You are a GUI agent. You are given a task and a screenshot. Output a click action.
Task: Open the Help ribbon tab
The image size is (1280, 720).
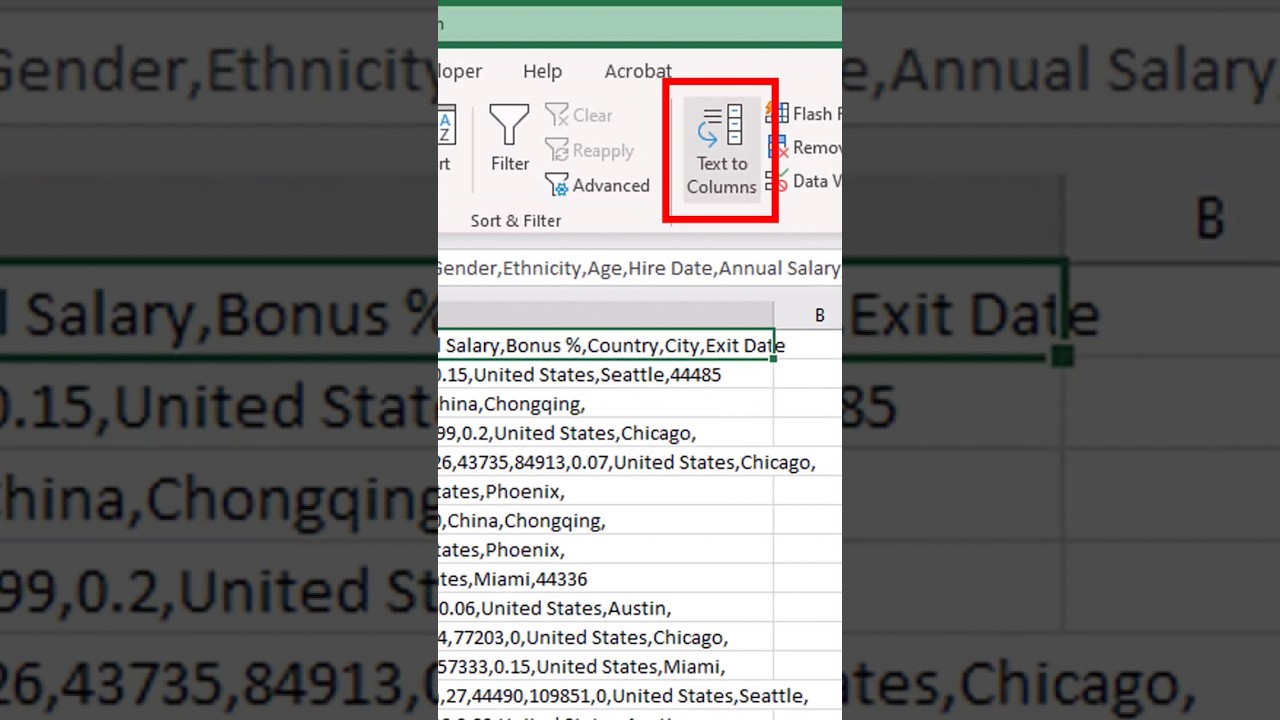pos(542,71)
